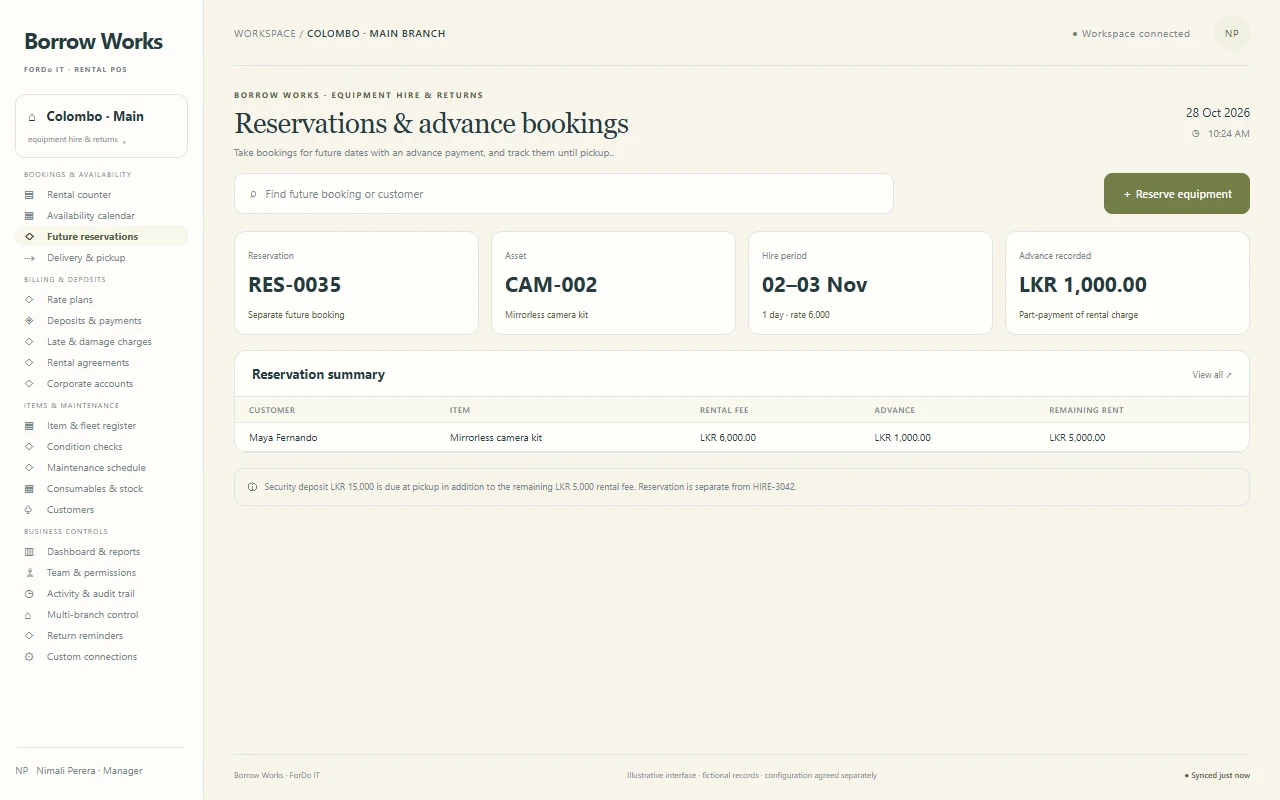Image resolution: width=1280 pixels, height=800 pixels.
Task: Click the Activity & audit trail clock icon
Action: (29, 594)
